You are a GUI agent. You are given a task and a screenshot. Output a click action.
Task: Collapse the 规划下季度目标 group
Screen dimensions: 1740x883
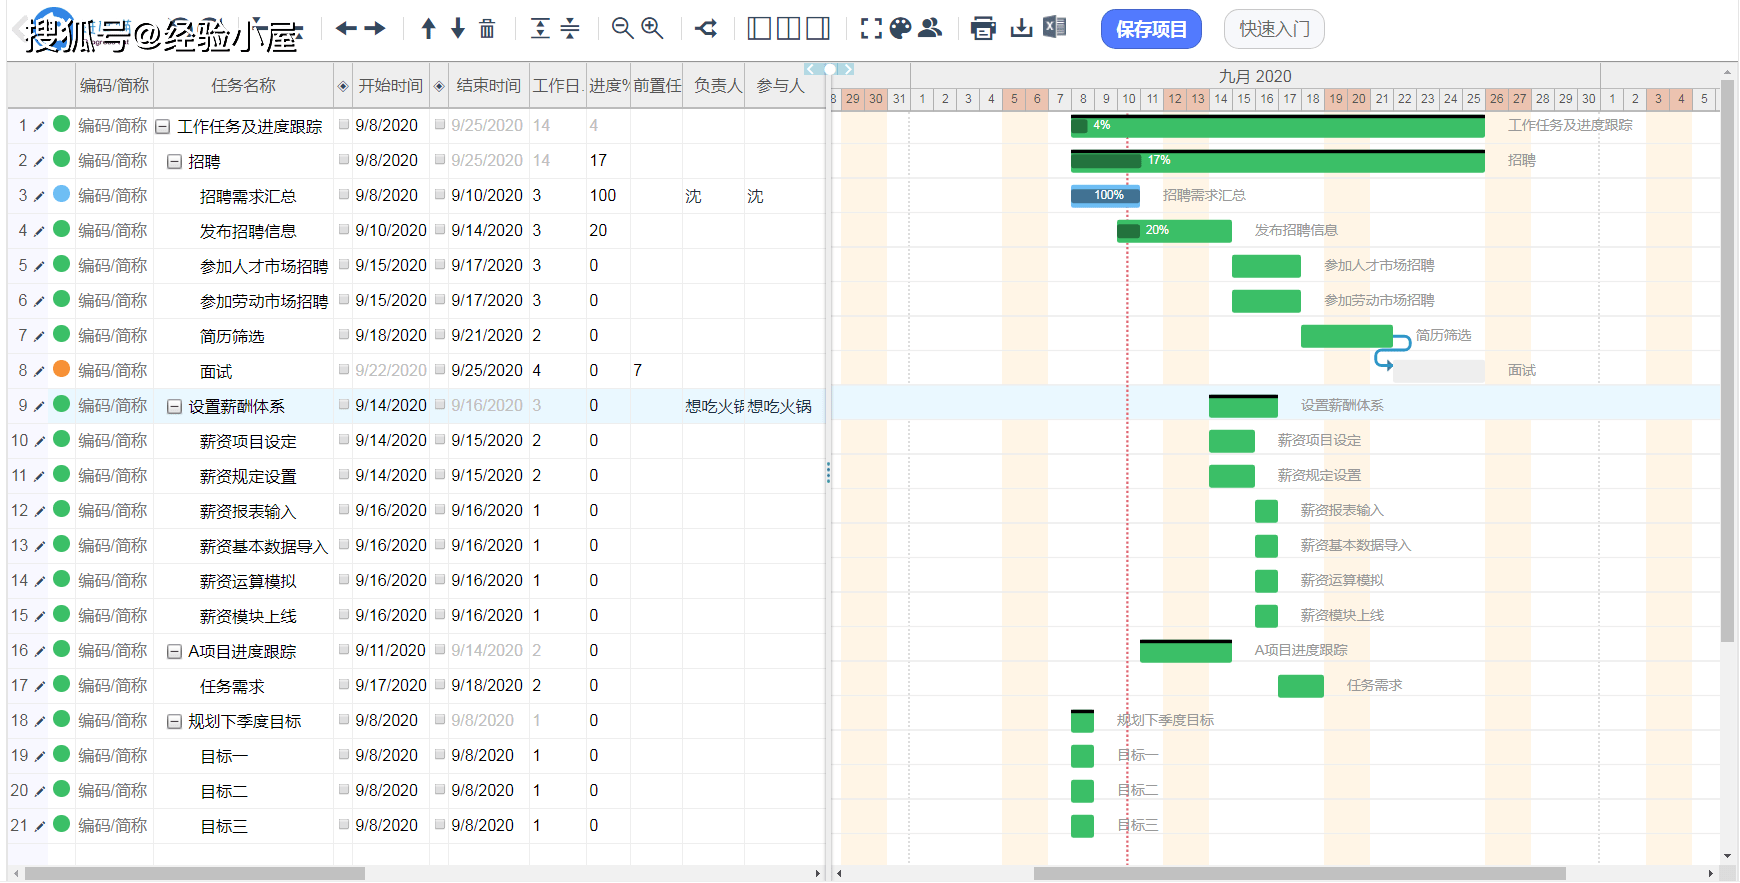click(174, 722)
